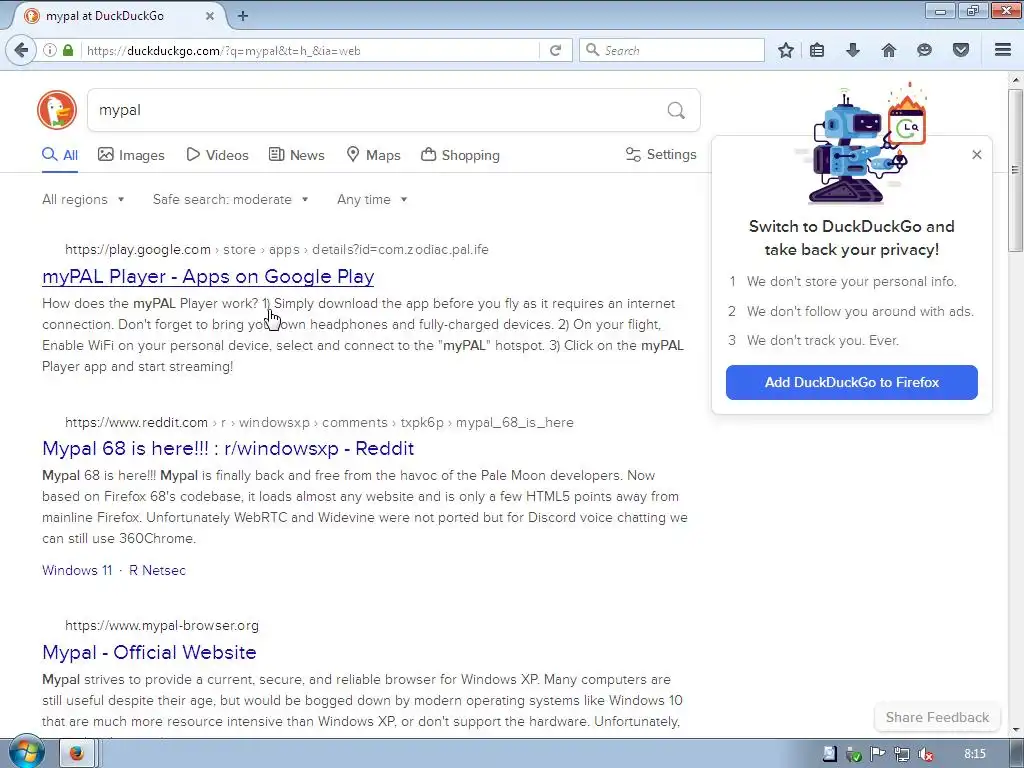Click the www.mypal-browser.org URL text
The width and height of the screenshot is (1024, 768).
(x=162, y=626)
